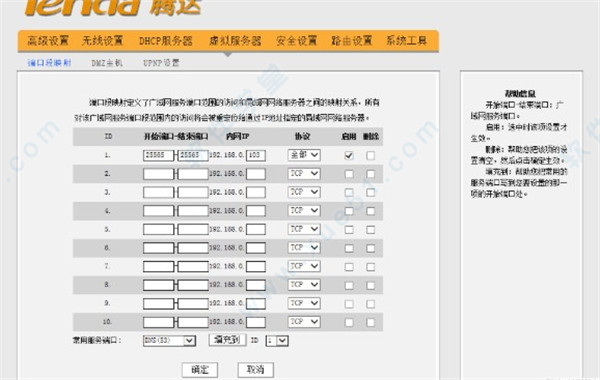This screenshot has width=600, height=380.
Task: Click start port field in row 8
Action: [x=158, y=285]
